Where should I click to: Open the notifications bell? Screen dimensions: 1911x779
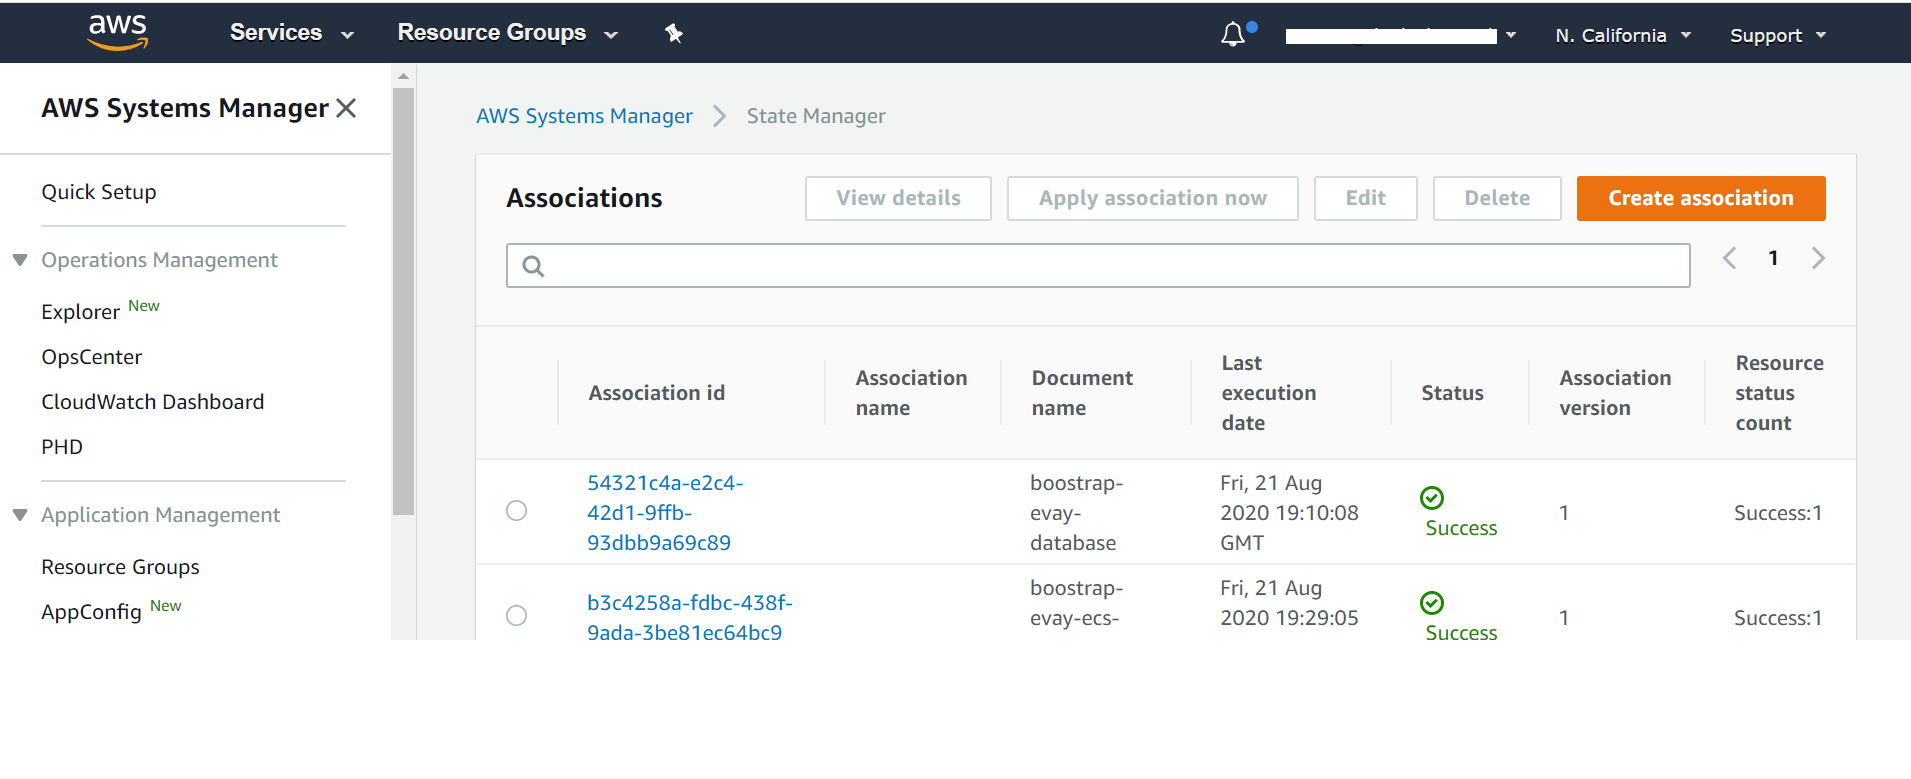1233,34
